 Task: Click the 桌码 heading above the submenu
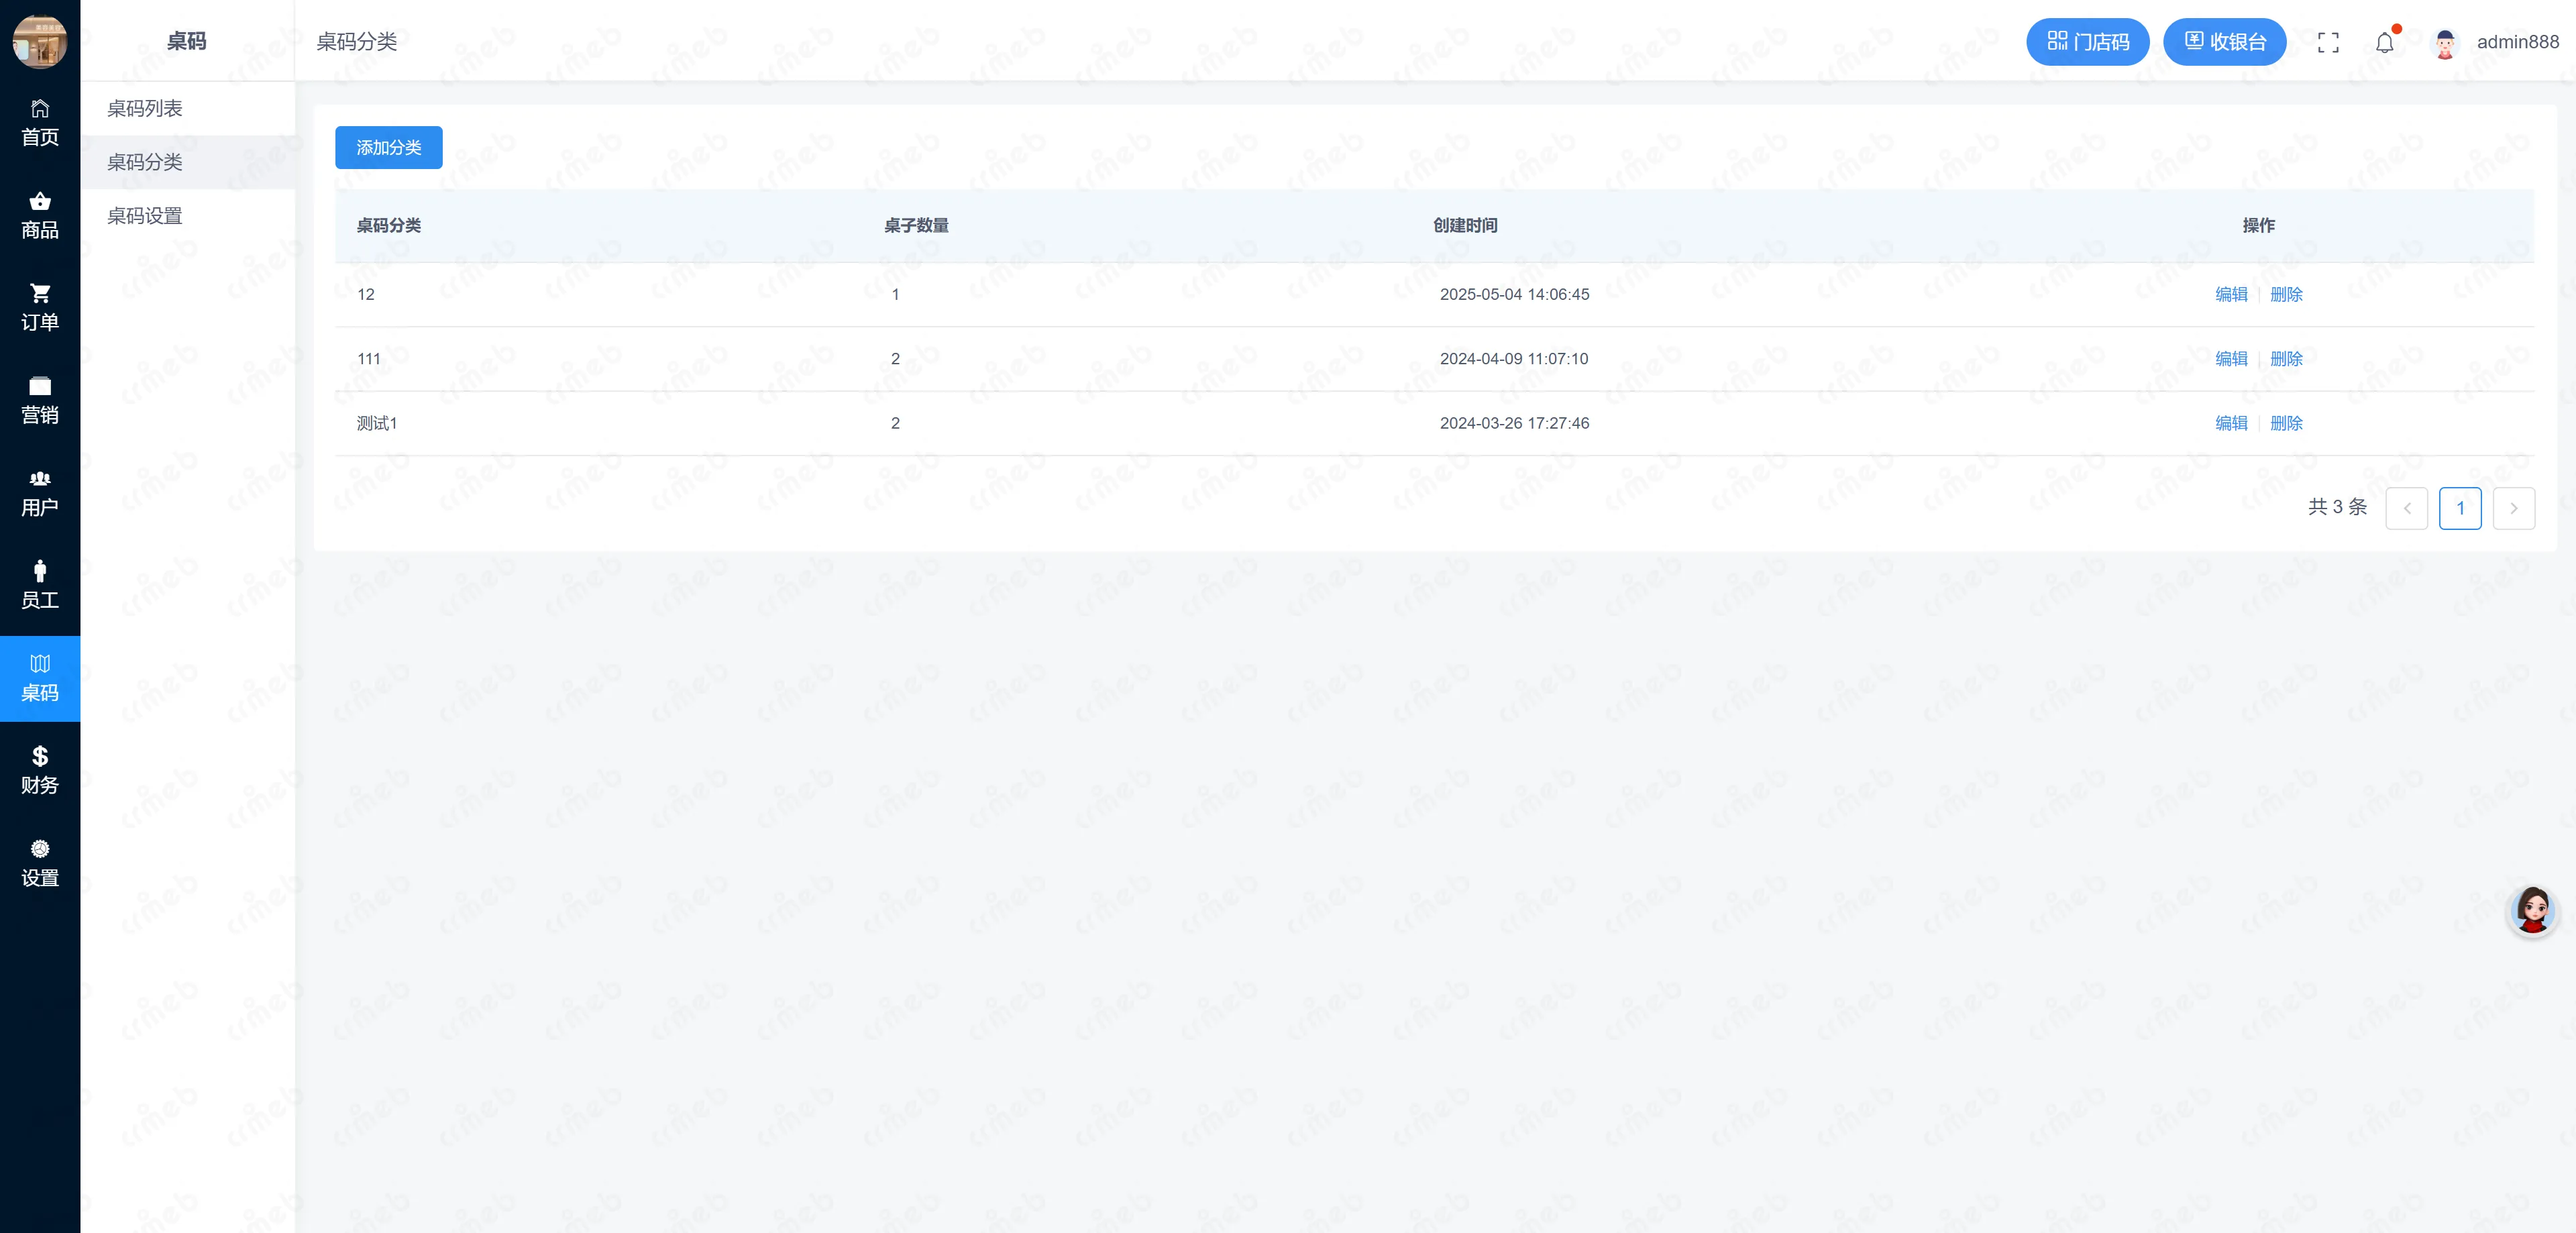point(187,41)
